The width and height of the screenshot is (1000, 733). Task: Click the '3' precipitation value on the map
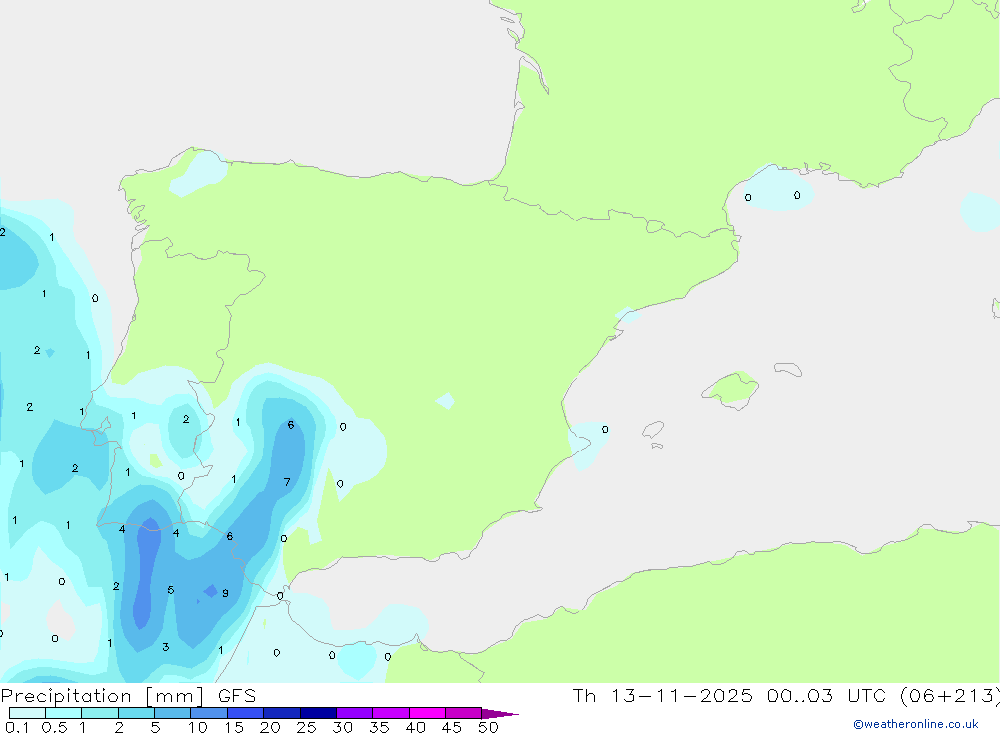166,647
